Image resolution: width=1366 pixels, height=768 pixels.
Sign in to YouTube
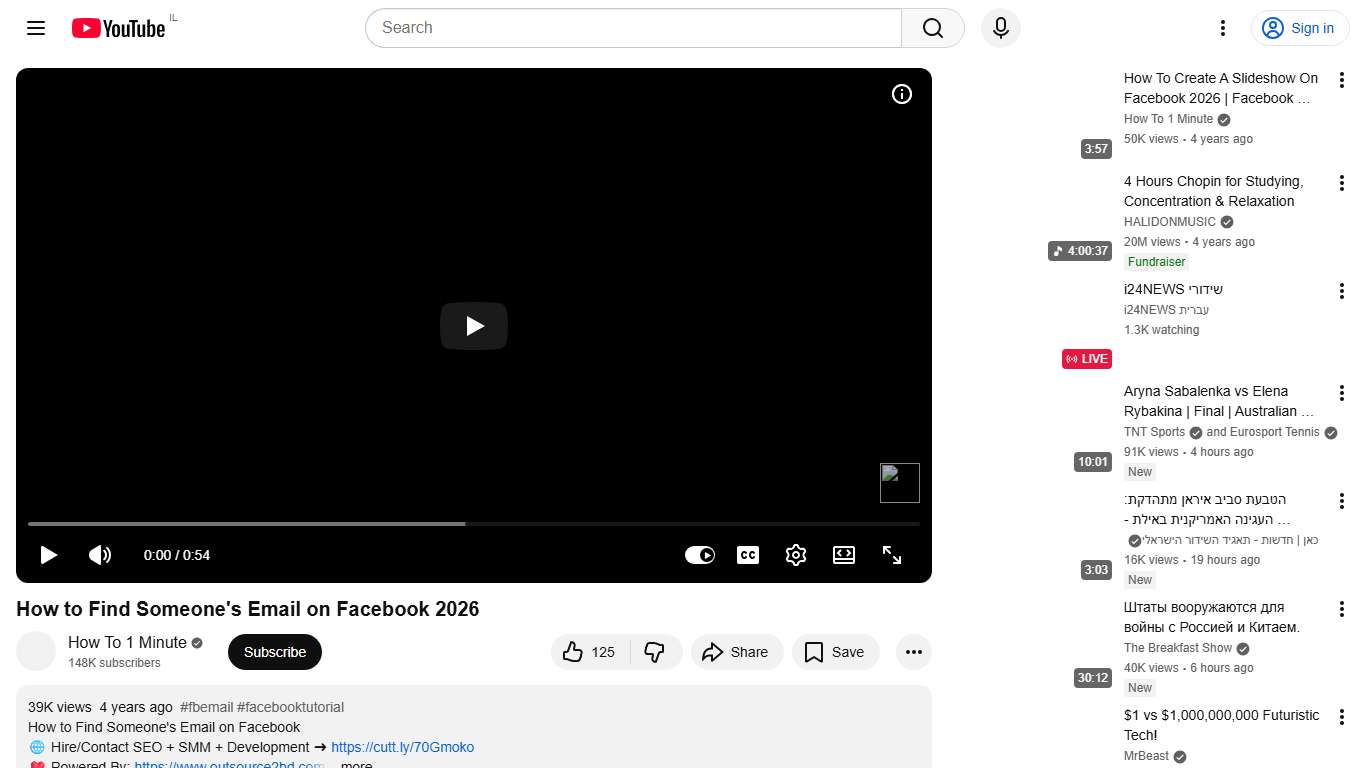[1299, 27]
